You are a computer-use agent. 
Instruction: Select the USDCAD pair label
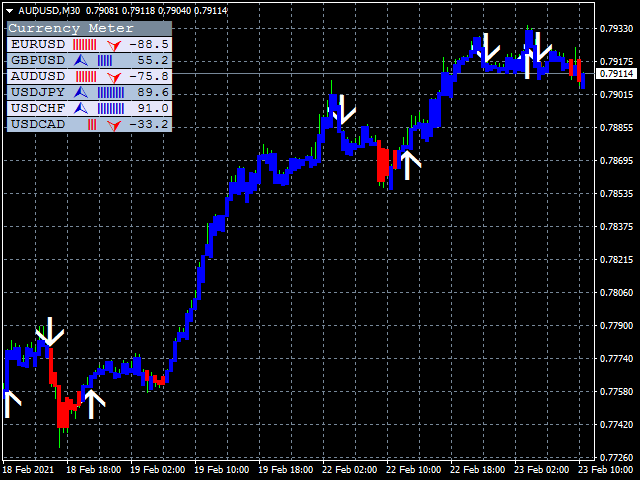(38, 124)
